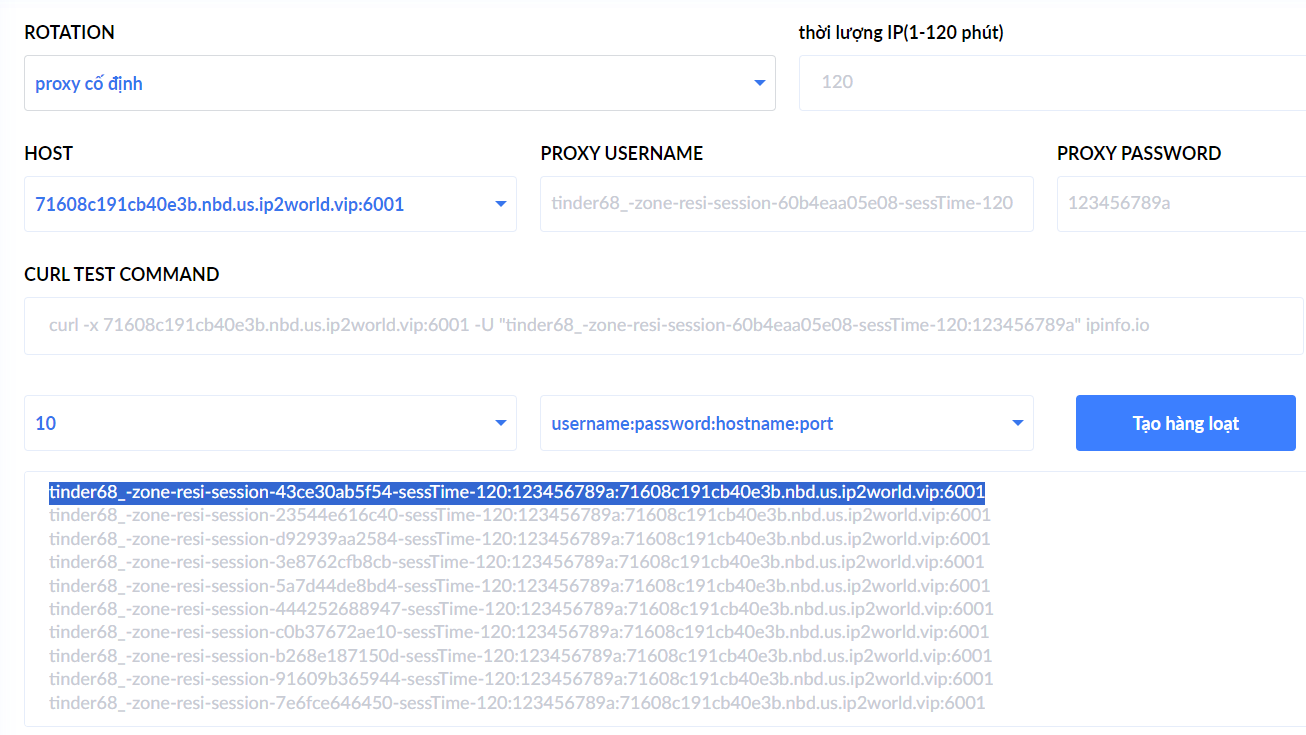
Task: Click the proxy line with session-3e8762cfb8cb
Action: [517, 562]
